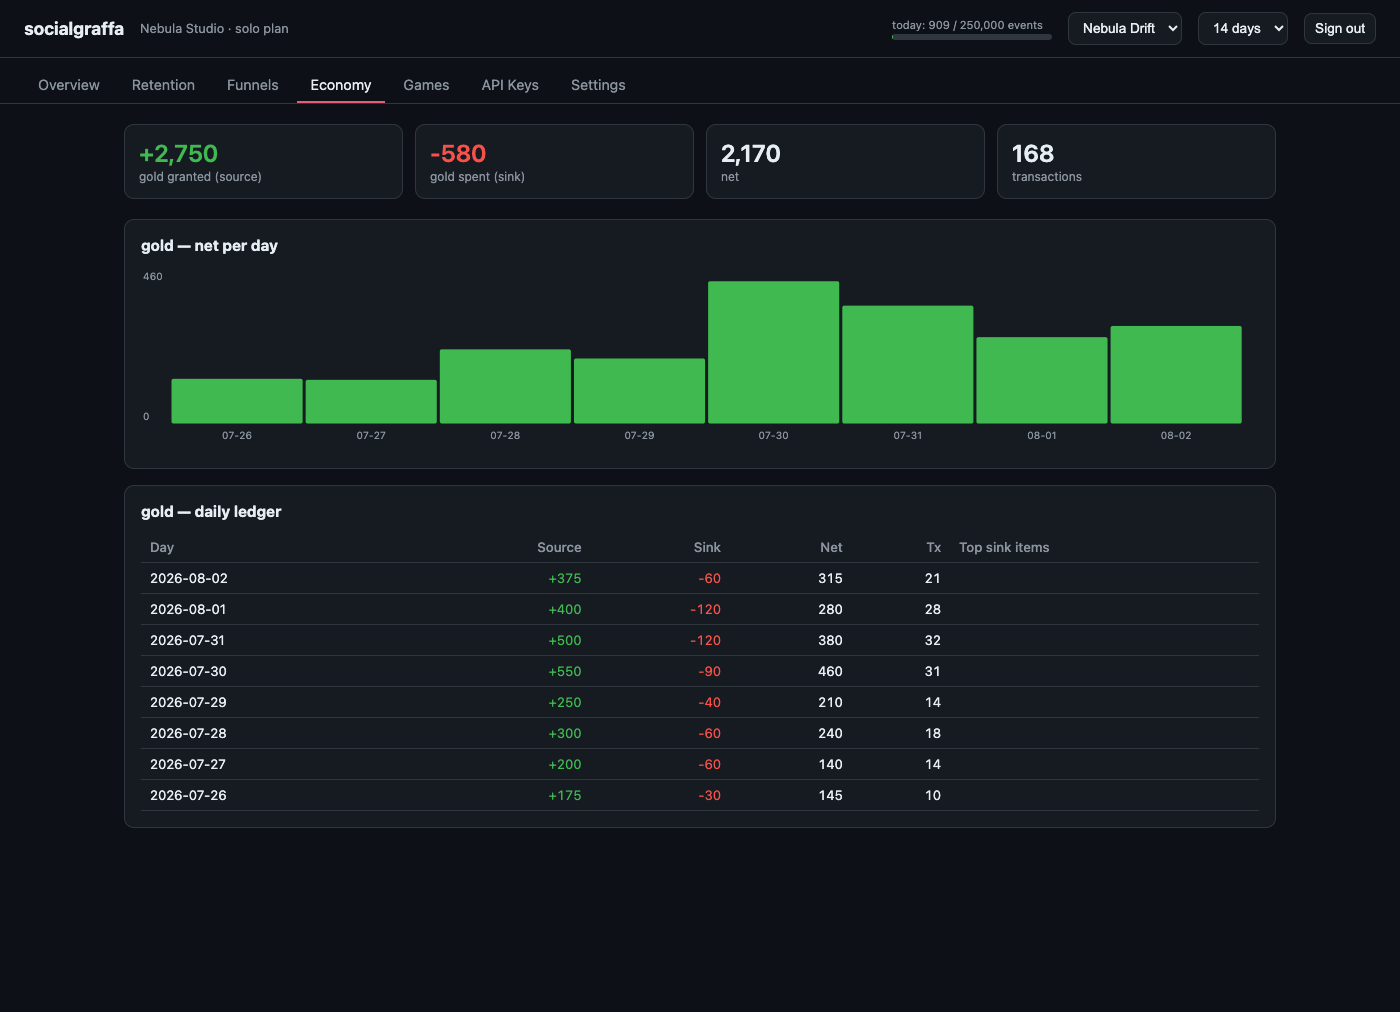This screenshot has width=1400, height=1012.
Task: Click the Tx column header
Action: click(x=933, y=547)
